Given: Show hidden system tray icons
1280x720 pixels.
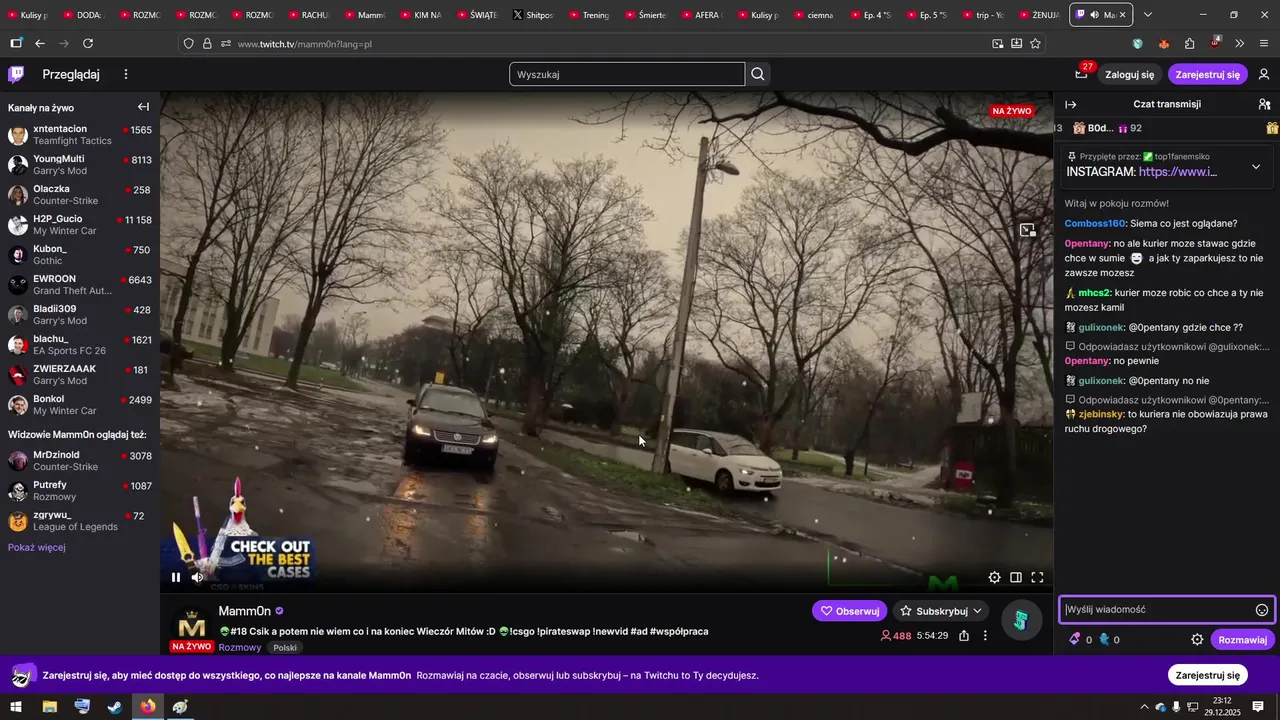Looking at the screenshot, I should click(x=1144, y=707).
